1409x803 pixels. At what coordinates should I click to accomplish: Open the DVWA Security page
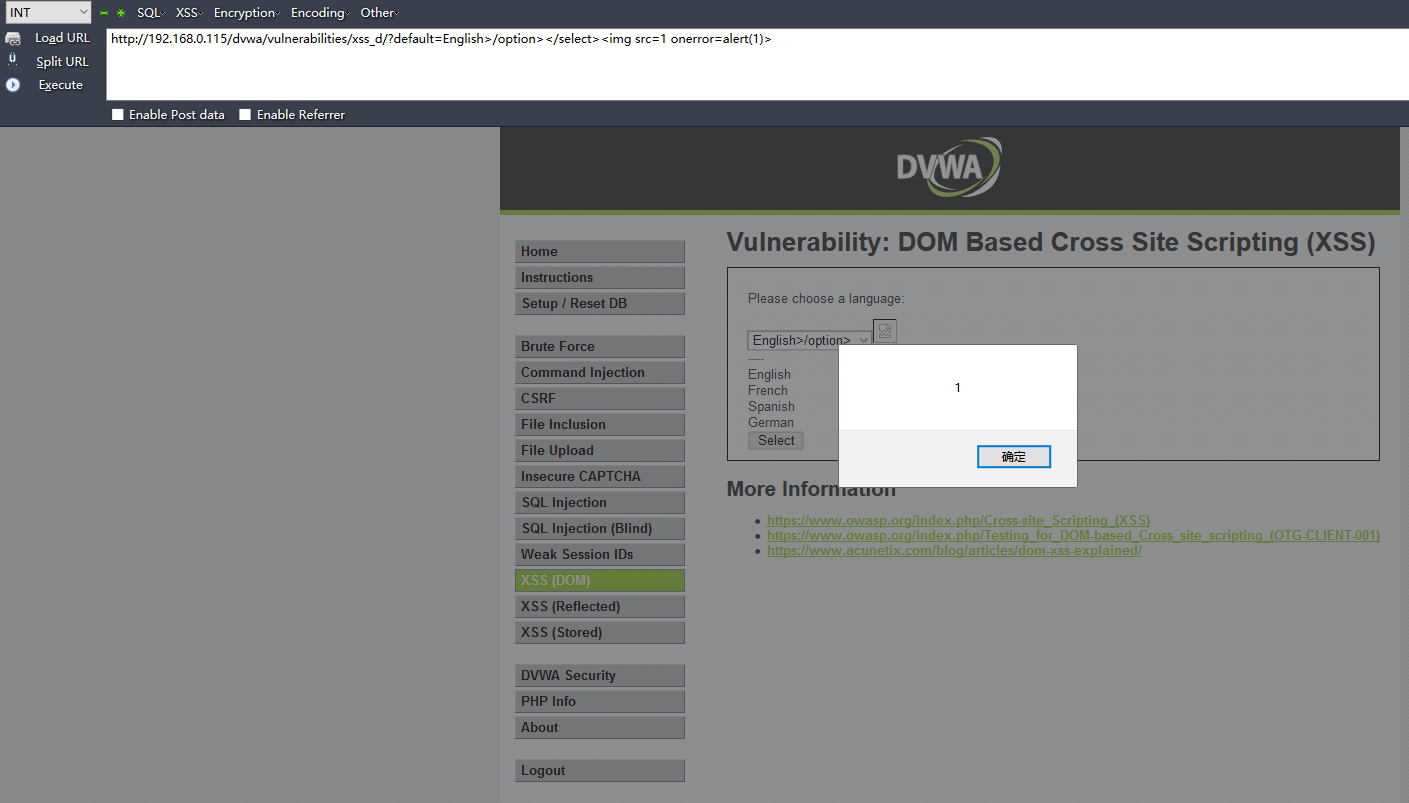point(568,675)
